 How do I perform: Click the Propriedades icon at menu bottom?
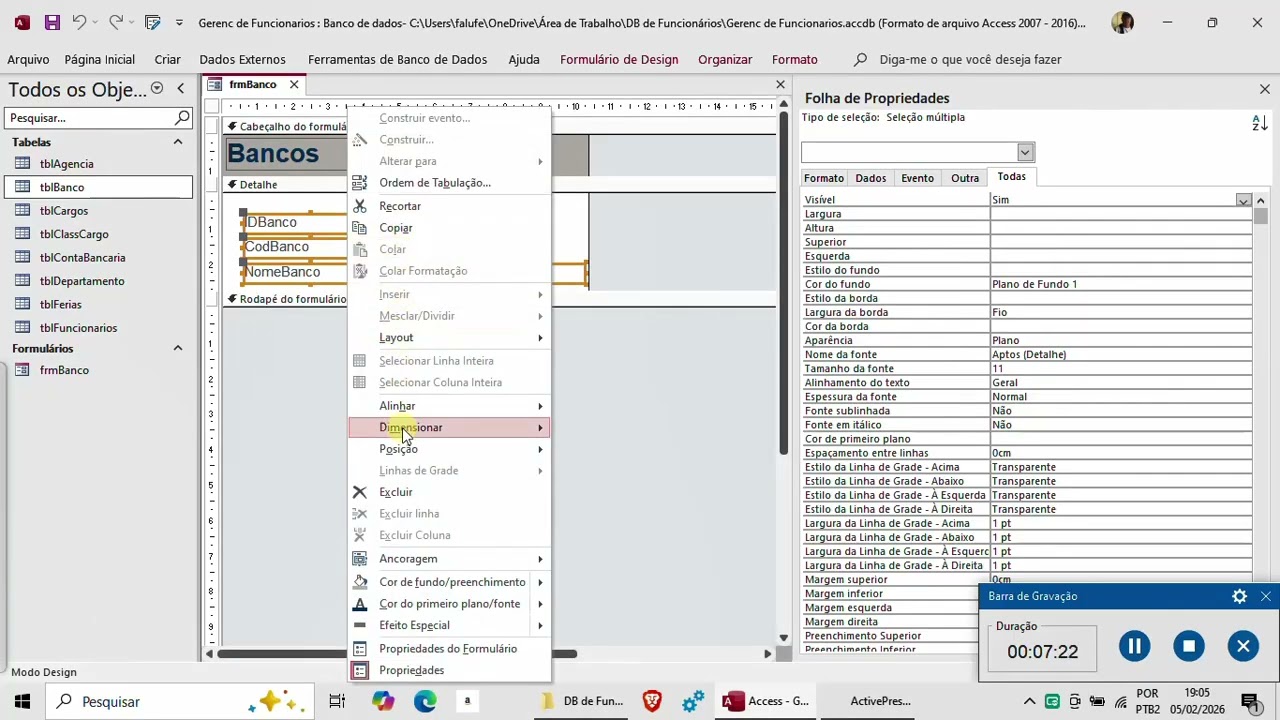pos(360,670)
